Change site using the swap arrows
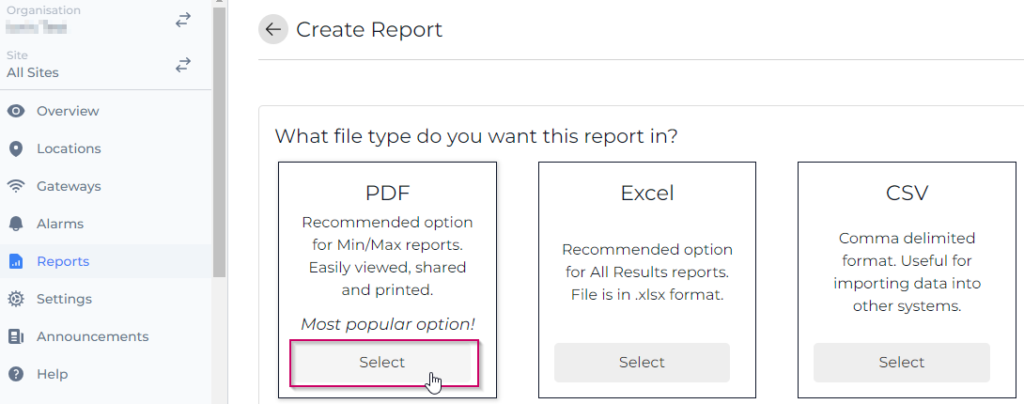 (183, 65)
